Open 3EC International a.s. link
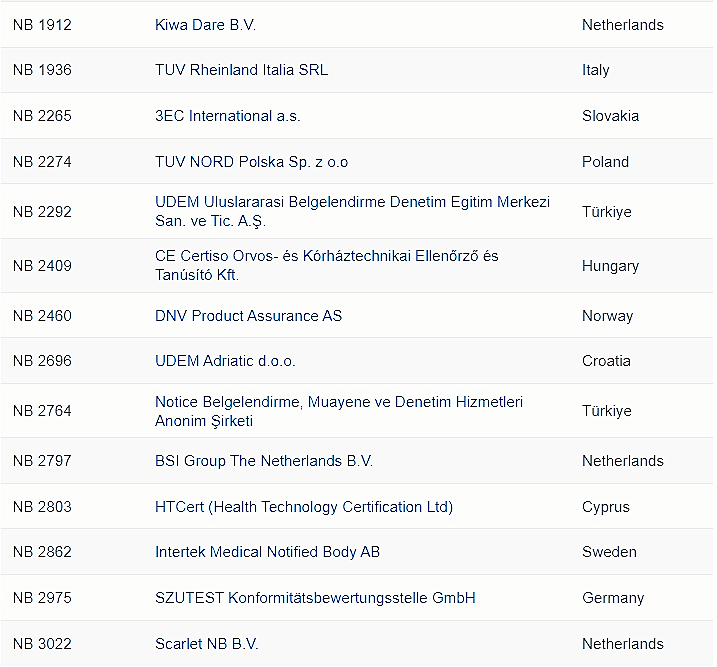 (x=227, y=116)
